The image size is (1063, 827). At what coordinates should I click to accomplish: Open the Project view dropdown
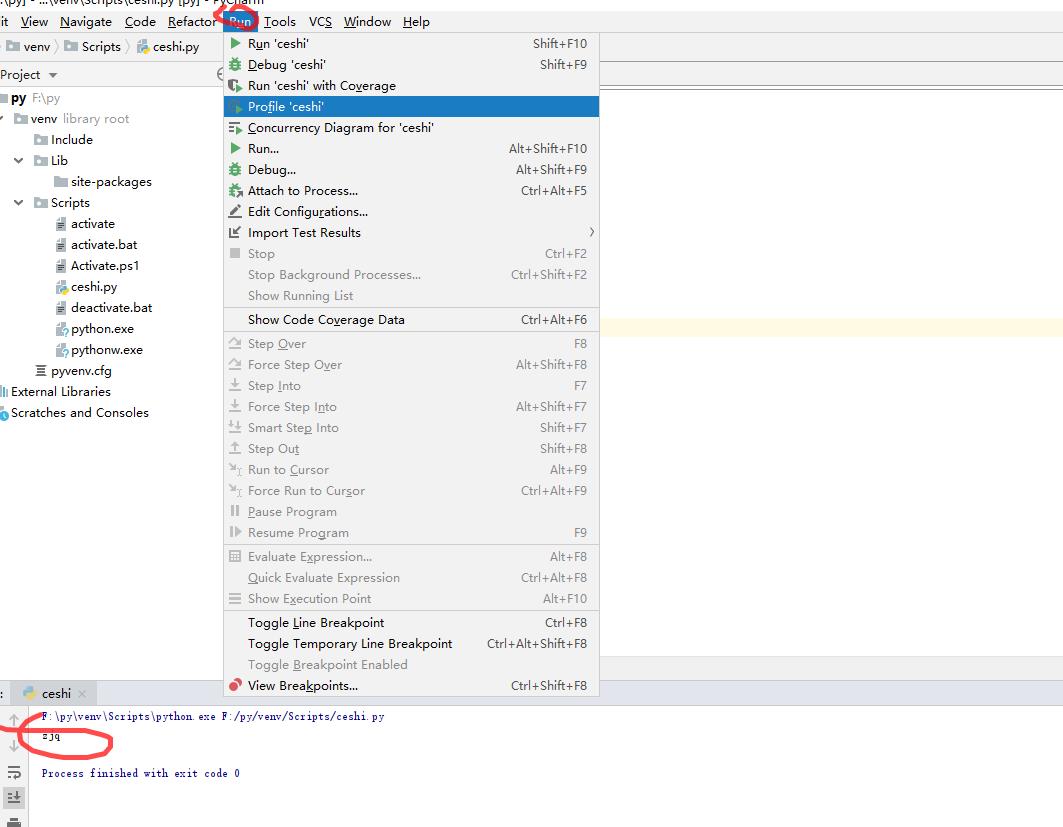point(53,75)
